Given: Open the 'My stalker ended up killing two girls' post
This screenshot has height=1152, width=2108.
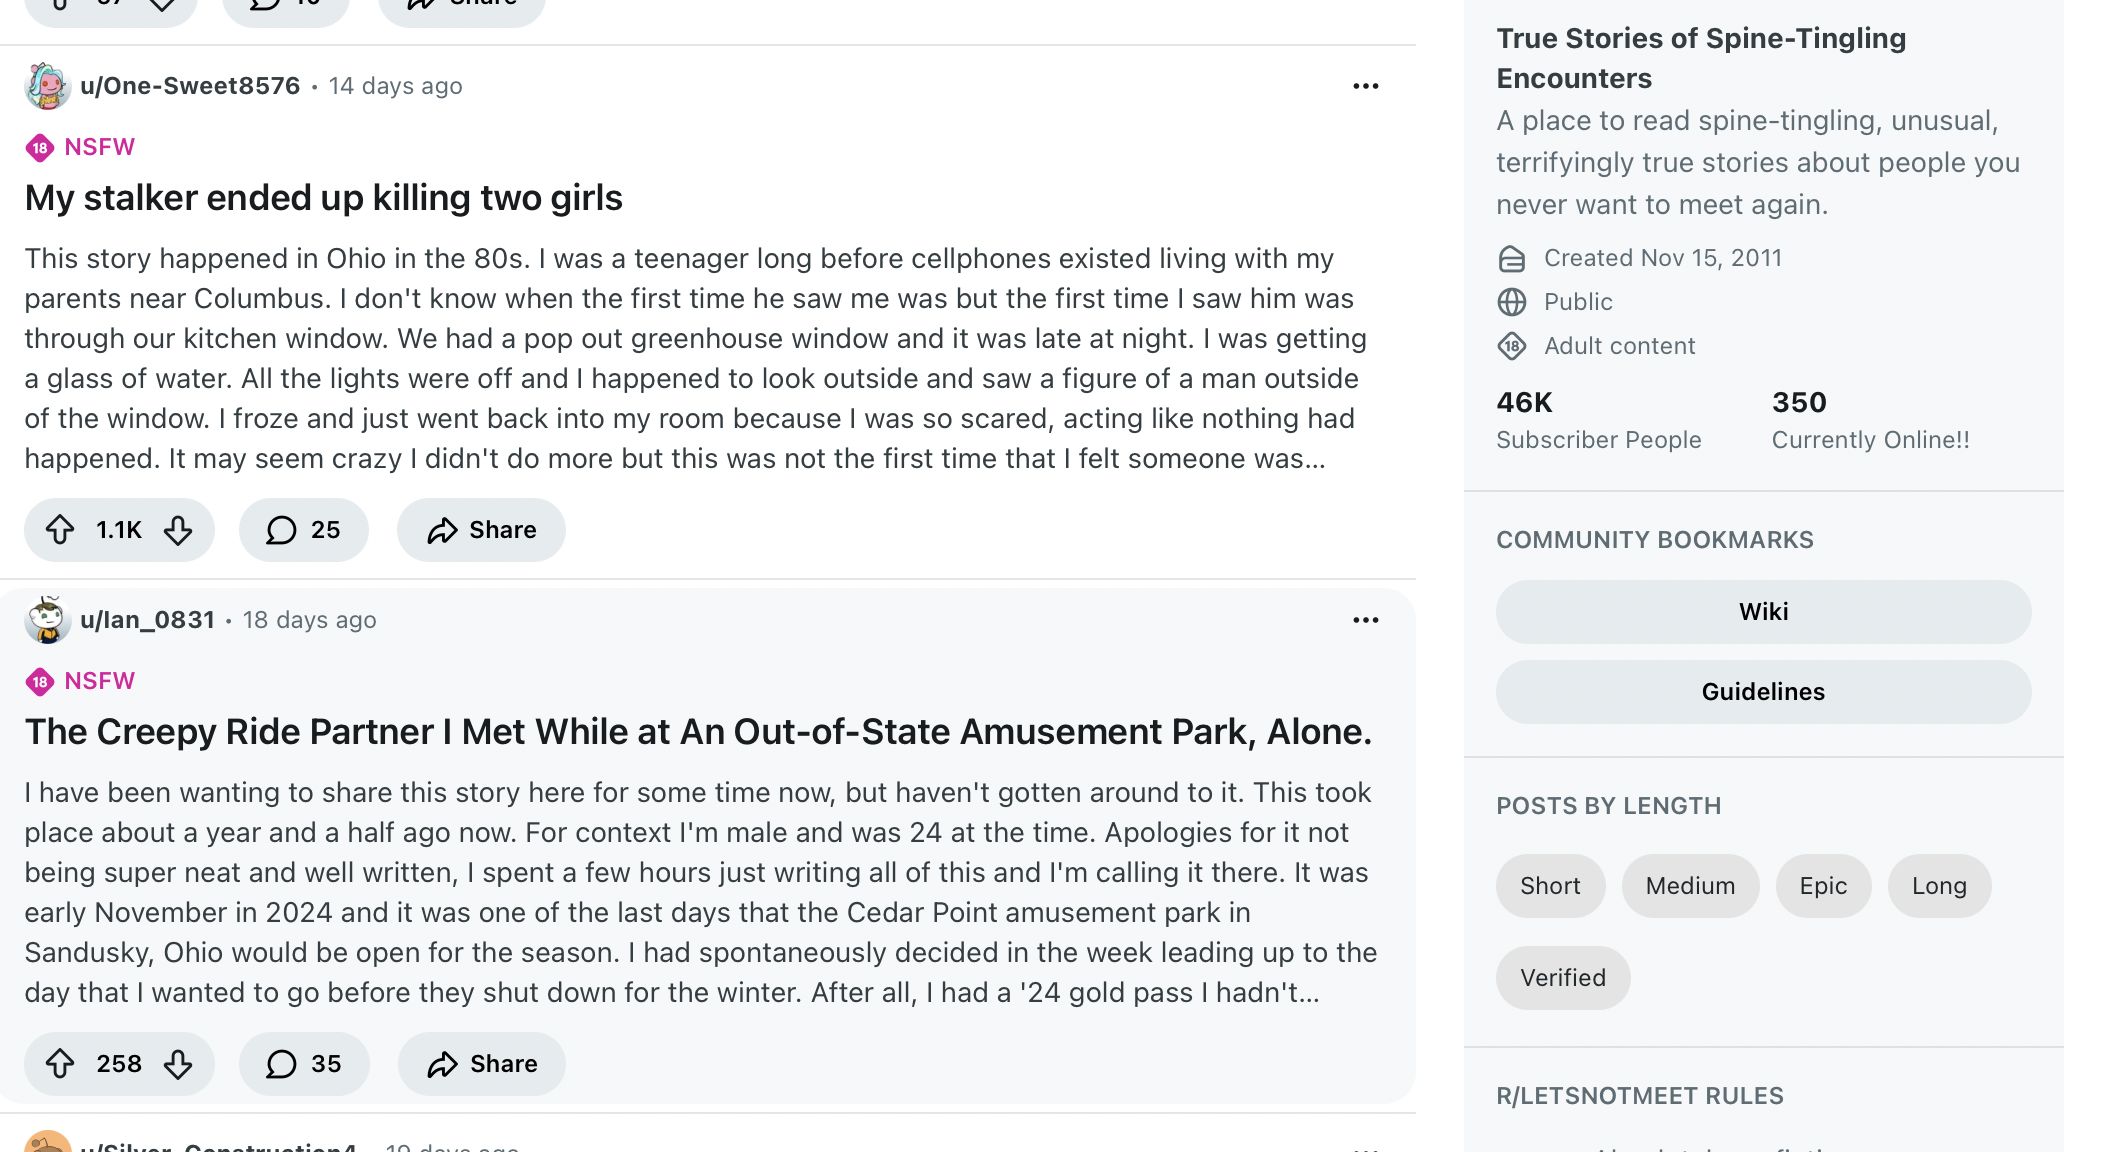Looking at the screenshot, I should point(324,198).
